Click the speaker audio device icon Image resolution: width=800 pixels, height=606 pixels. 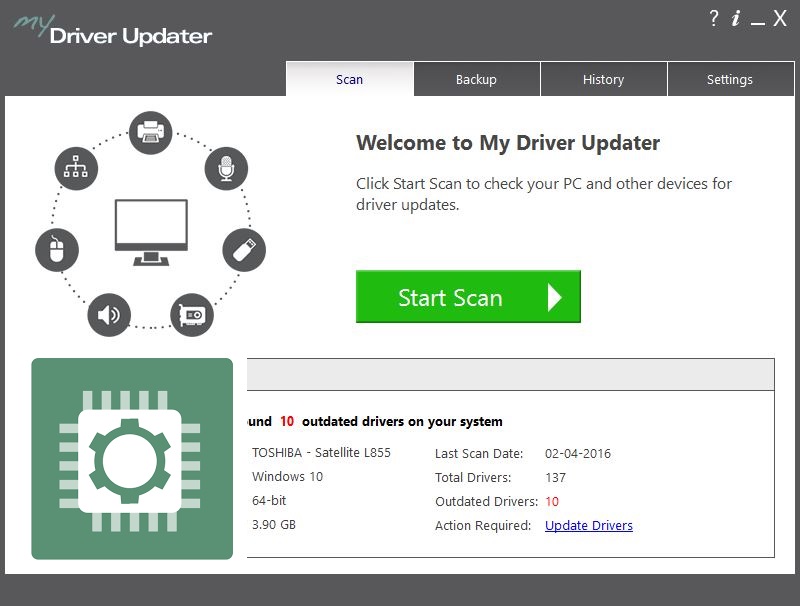pos(109,315)
